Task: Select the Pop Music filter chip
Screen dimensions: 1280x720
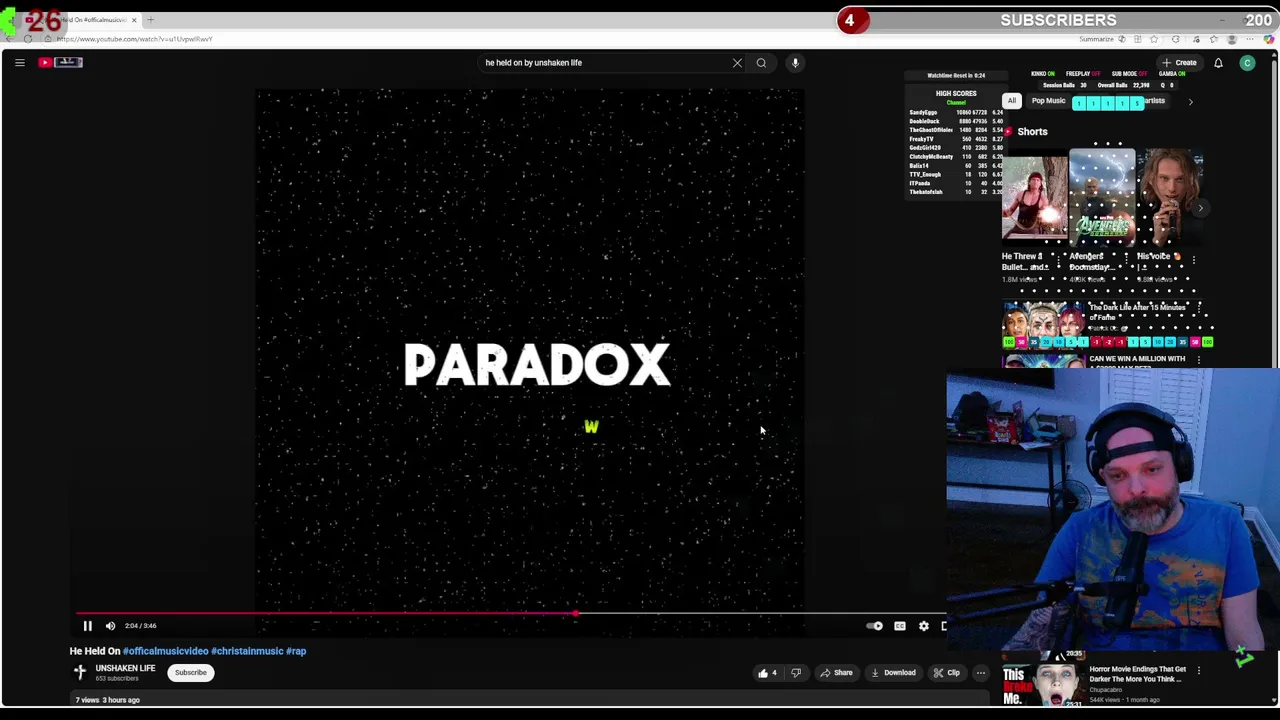Action: pos(1048,101)
